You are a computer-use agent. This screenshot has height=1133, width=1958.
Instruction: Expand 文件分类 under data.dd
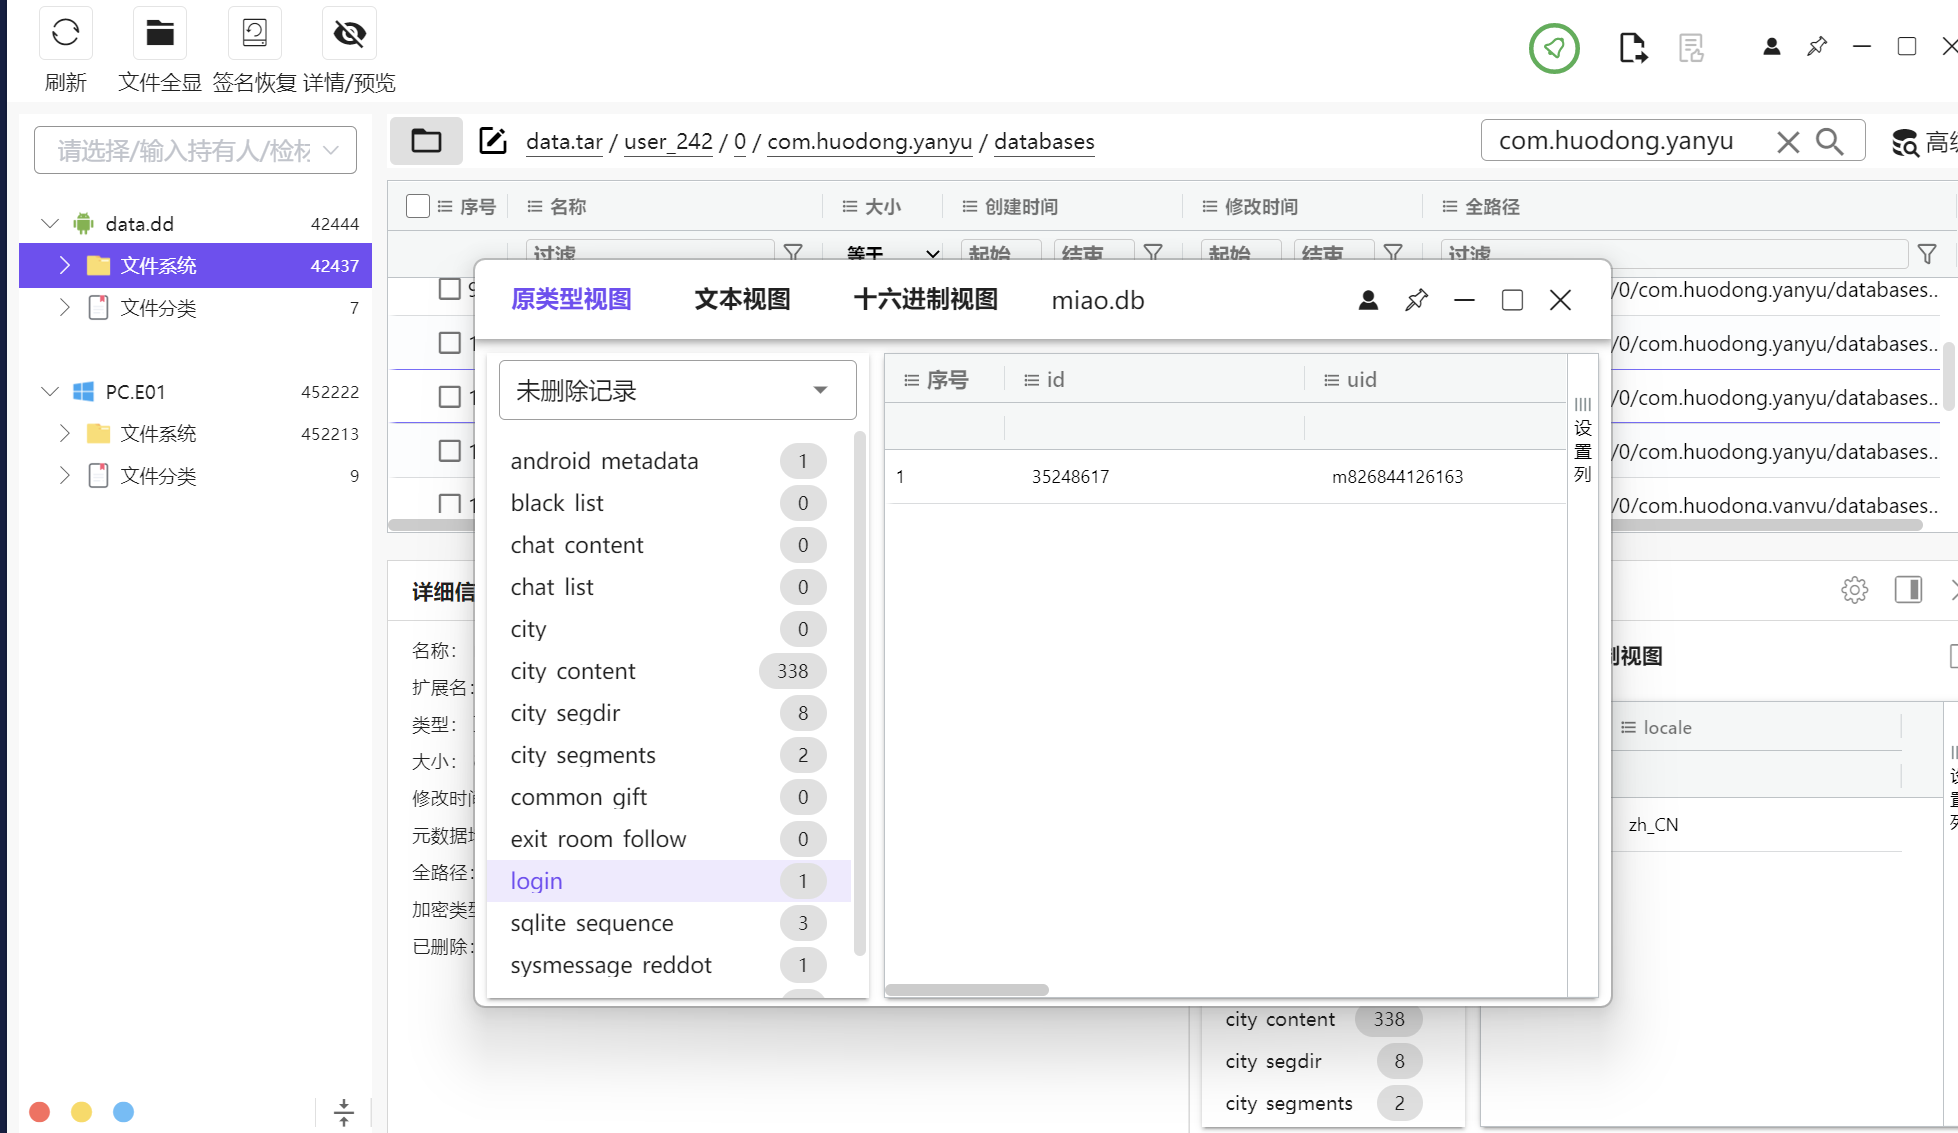tap(65, 307)
